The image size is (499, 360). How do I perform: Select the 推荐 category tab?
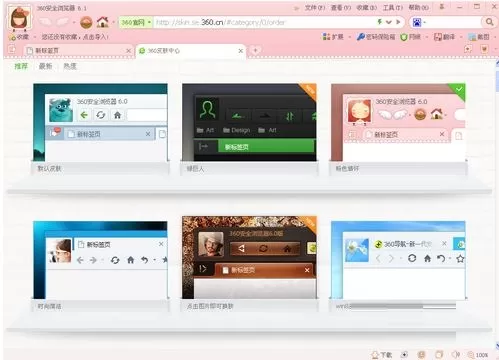21,66
